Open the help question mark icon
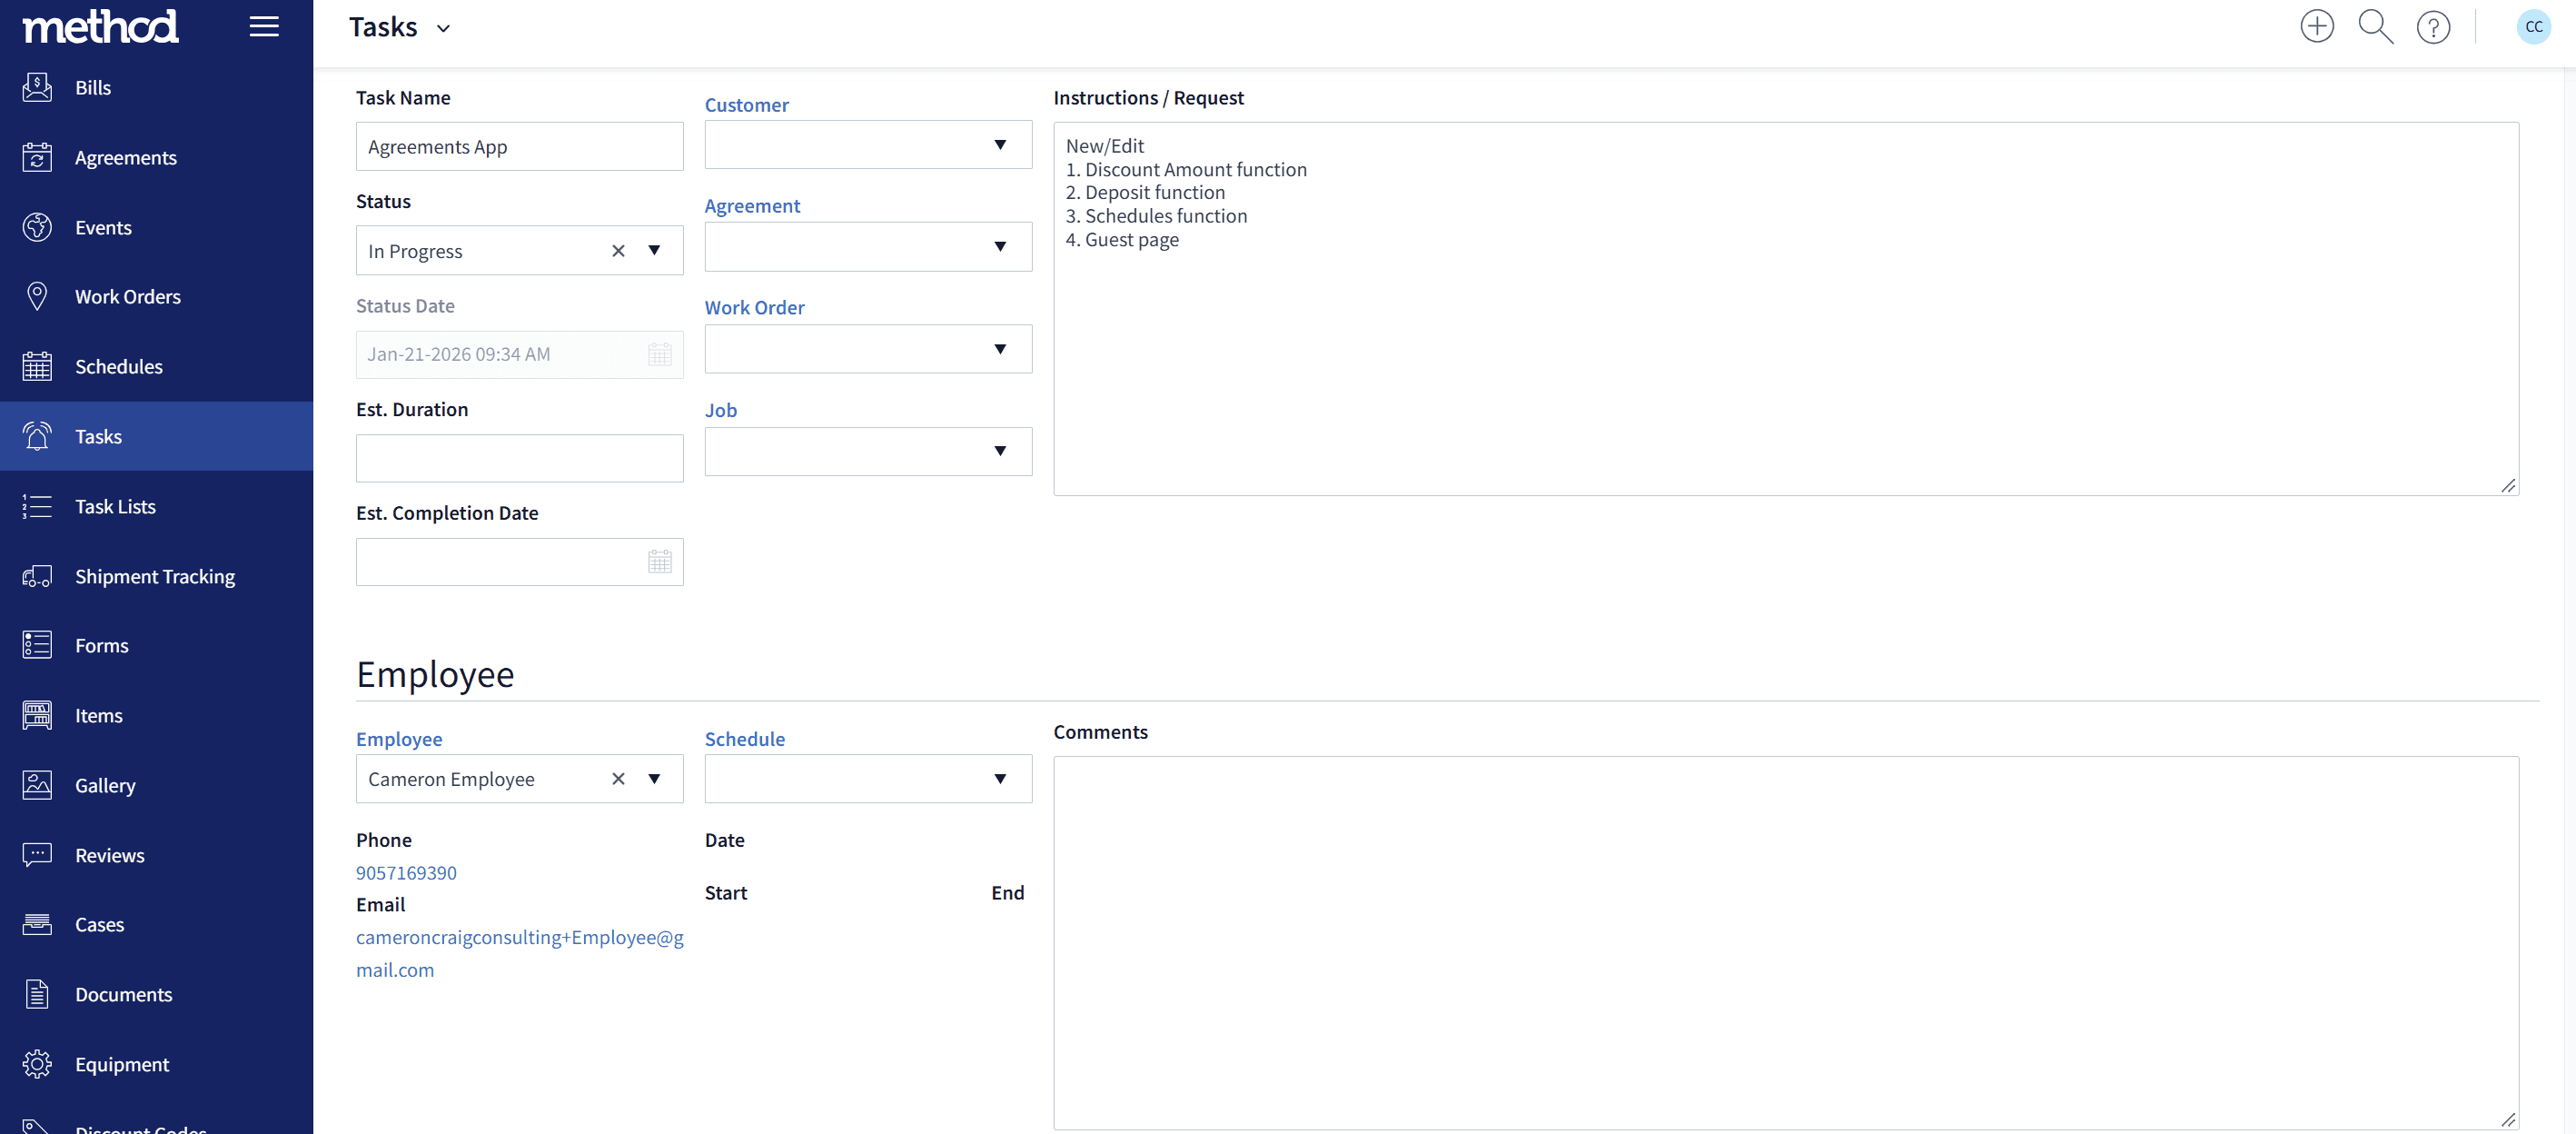The image size is (2576, 1134). pos(2433,27)
